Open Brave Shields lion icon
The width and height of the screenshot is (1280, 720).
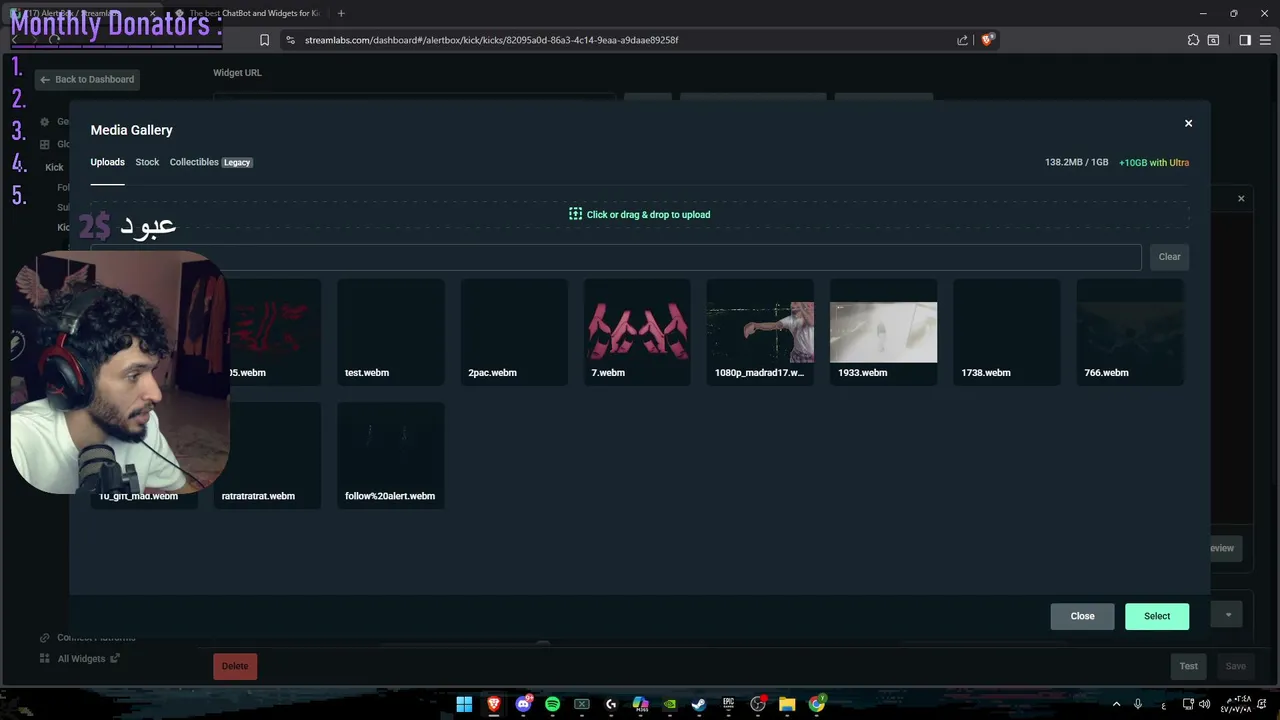coord(987,40)
